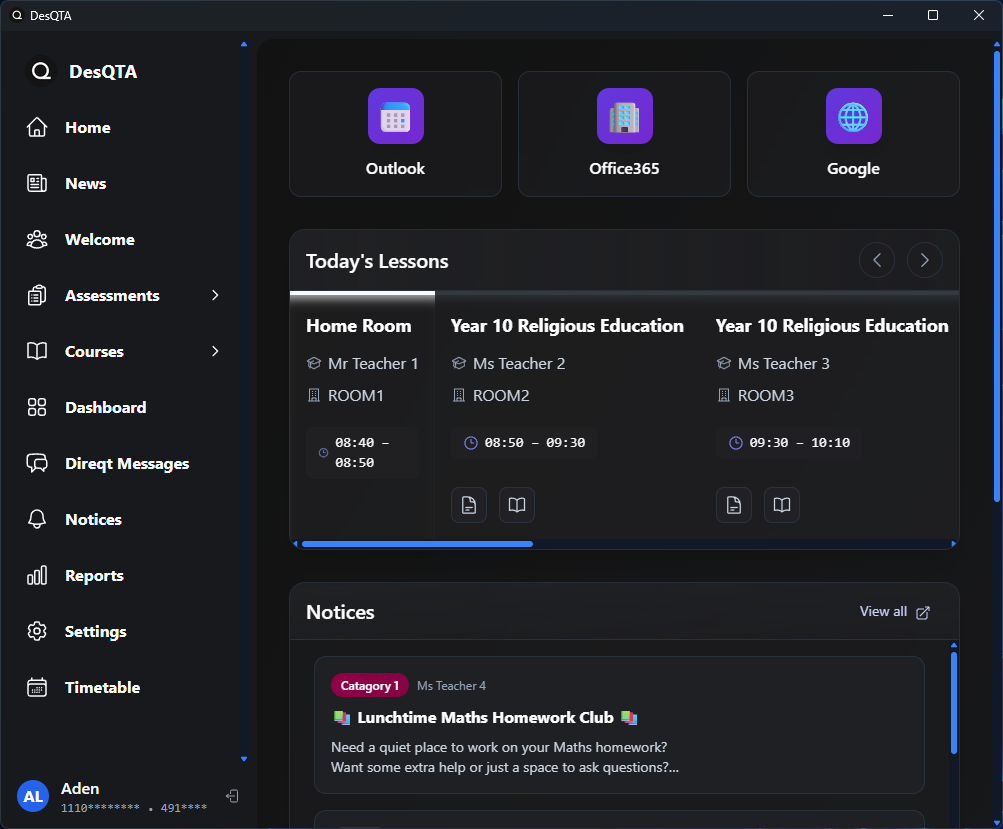
Task: Open the Notices page in sidebar
Action: pos(122,519)
